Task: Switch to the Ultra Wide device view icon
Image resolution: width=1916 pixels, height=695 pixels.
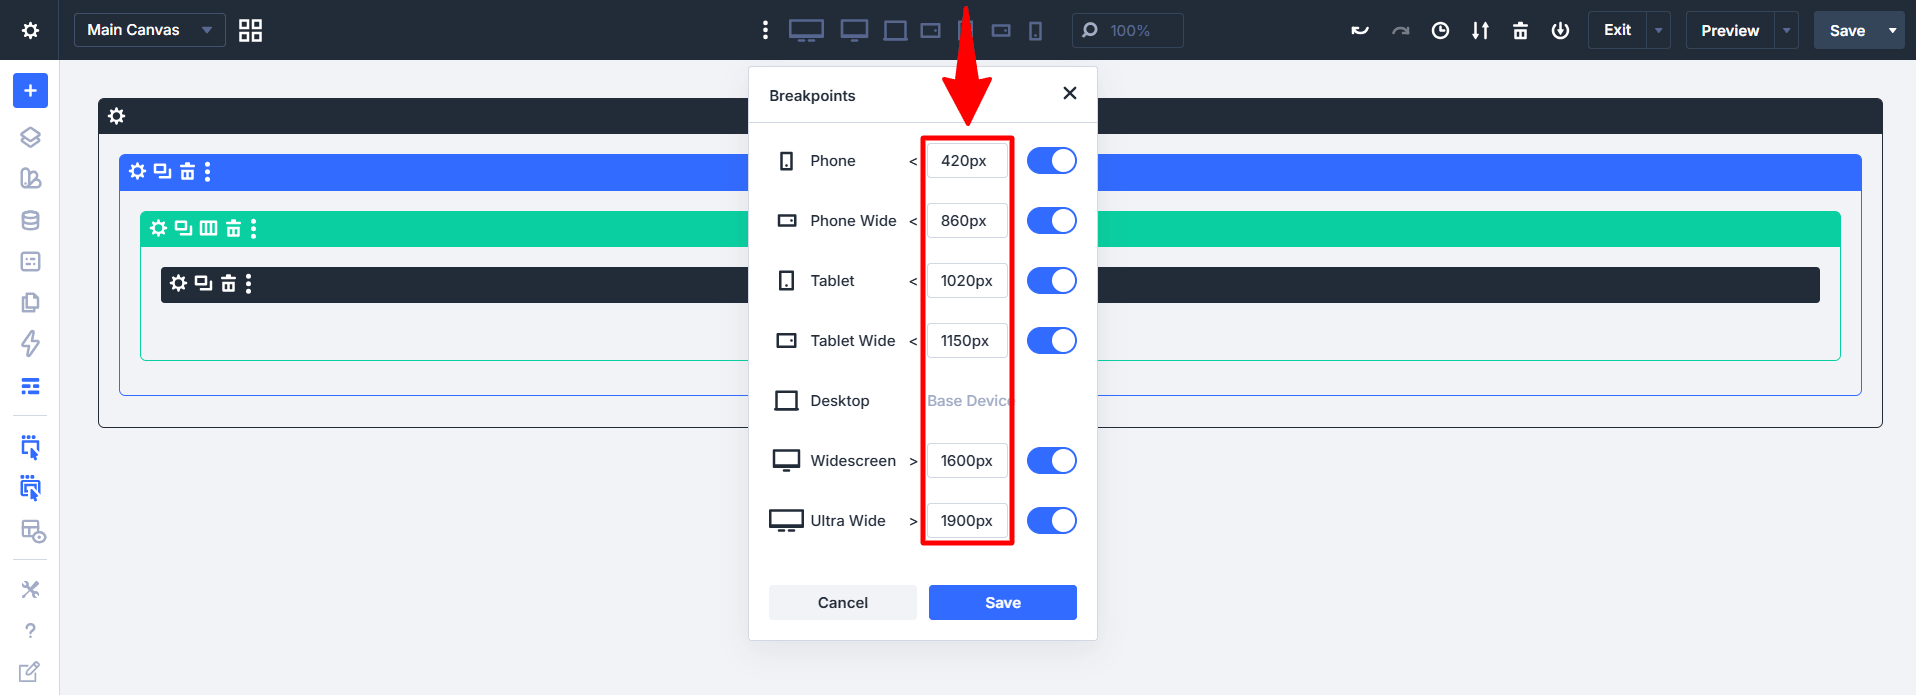Action: point(806,30)
